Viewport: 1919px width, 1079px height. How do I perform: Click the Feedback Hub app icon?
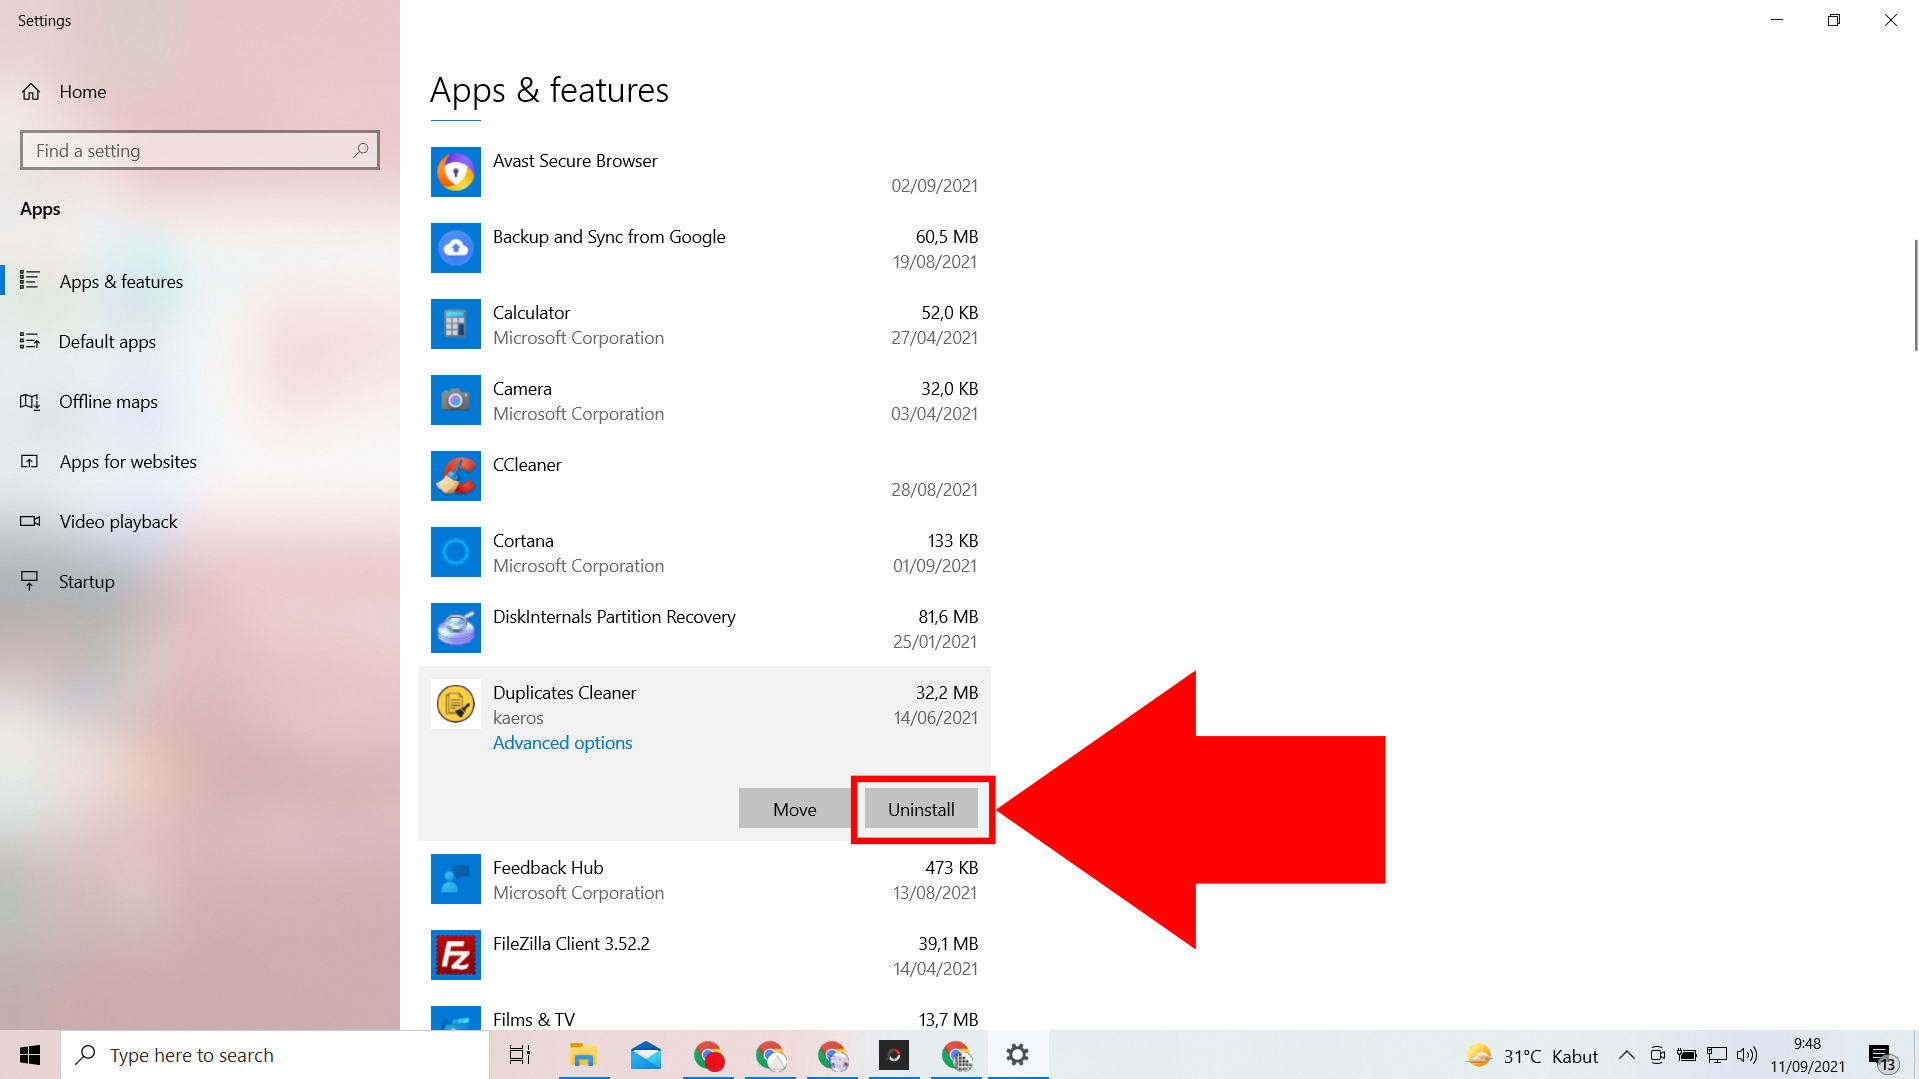455,879
